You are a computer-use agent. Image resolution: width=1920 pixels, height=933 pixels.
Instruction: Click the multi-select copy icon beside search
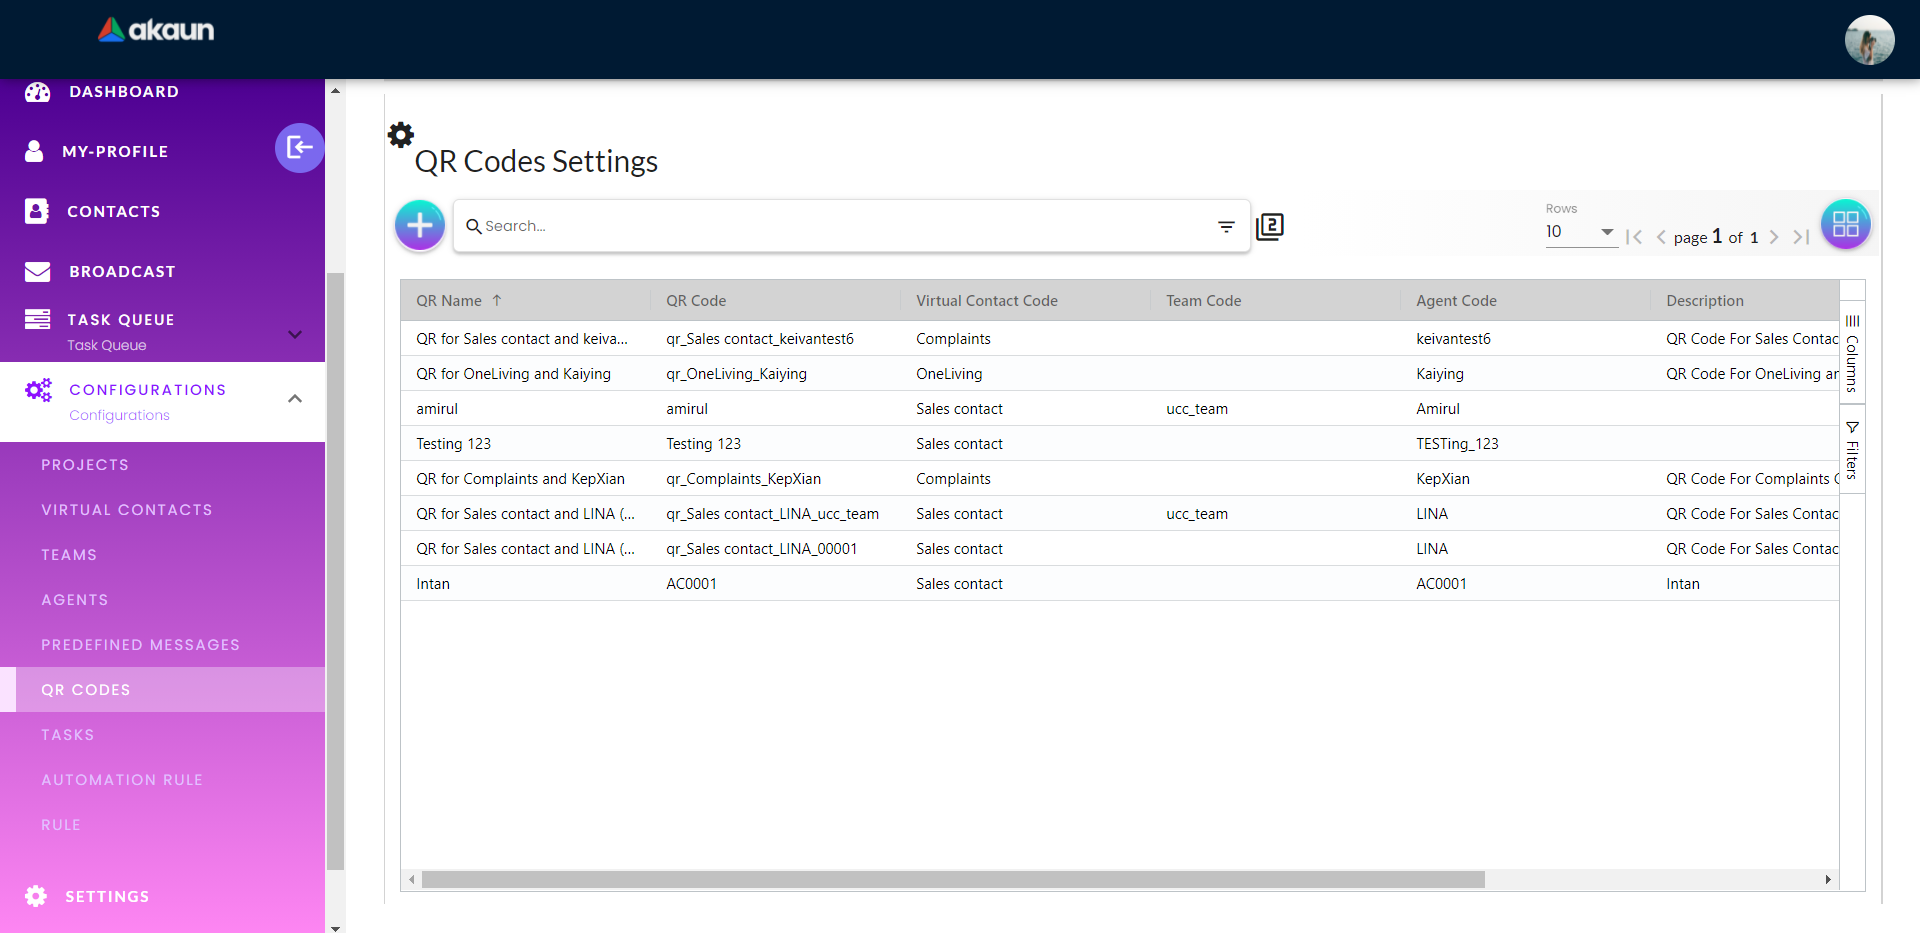(x=1270, y=227)
